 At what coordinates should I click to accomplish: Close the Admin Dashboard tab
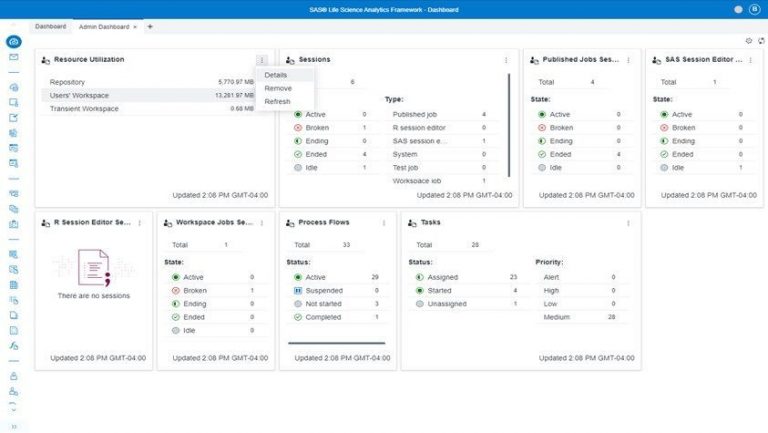pos(135,26)
